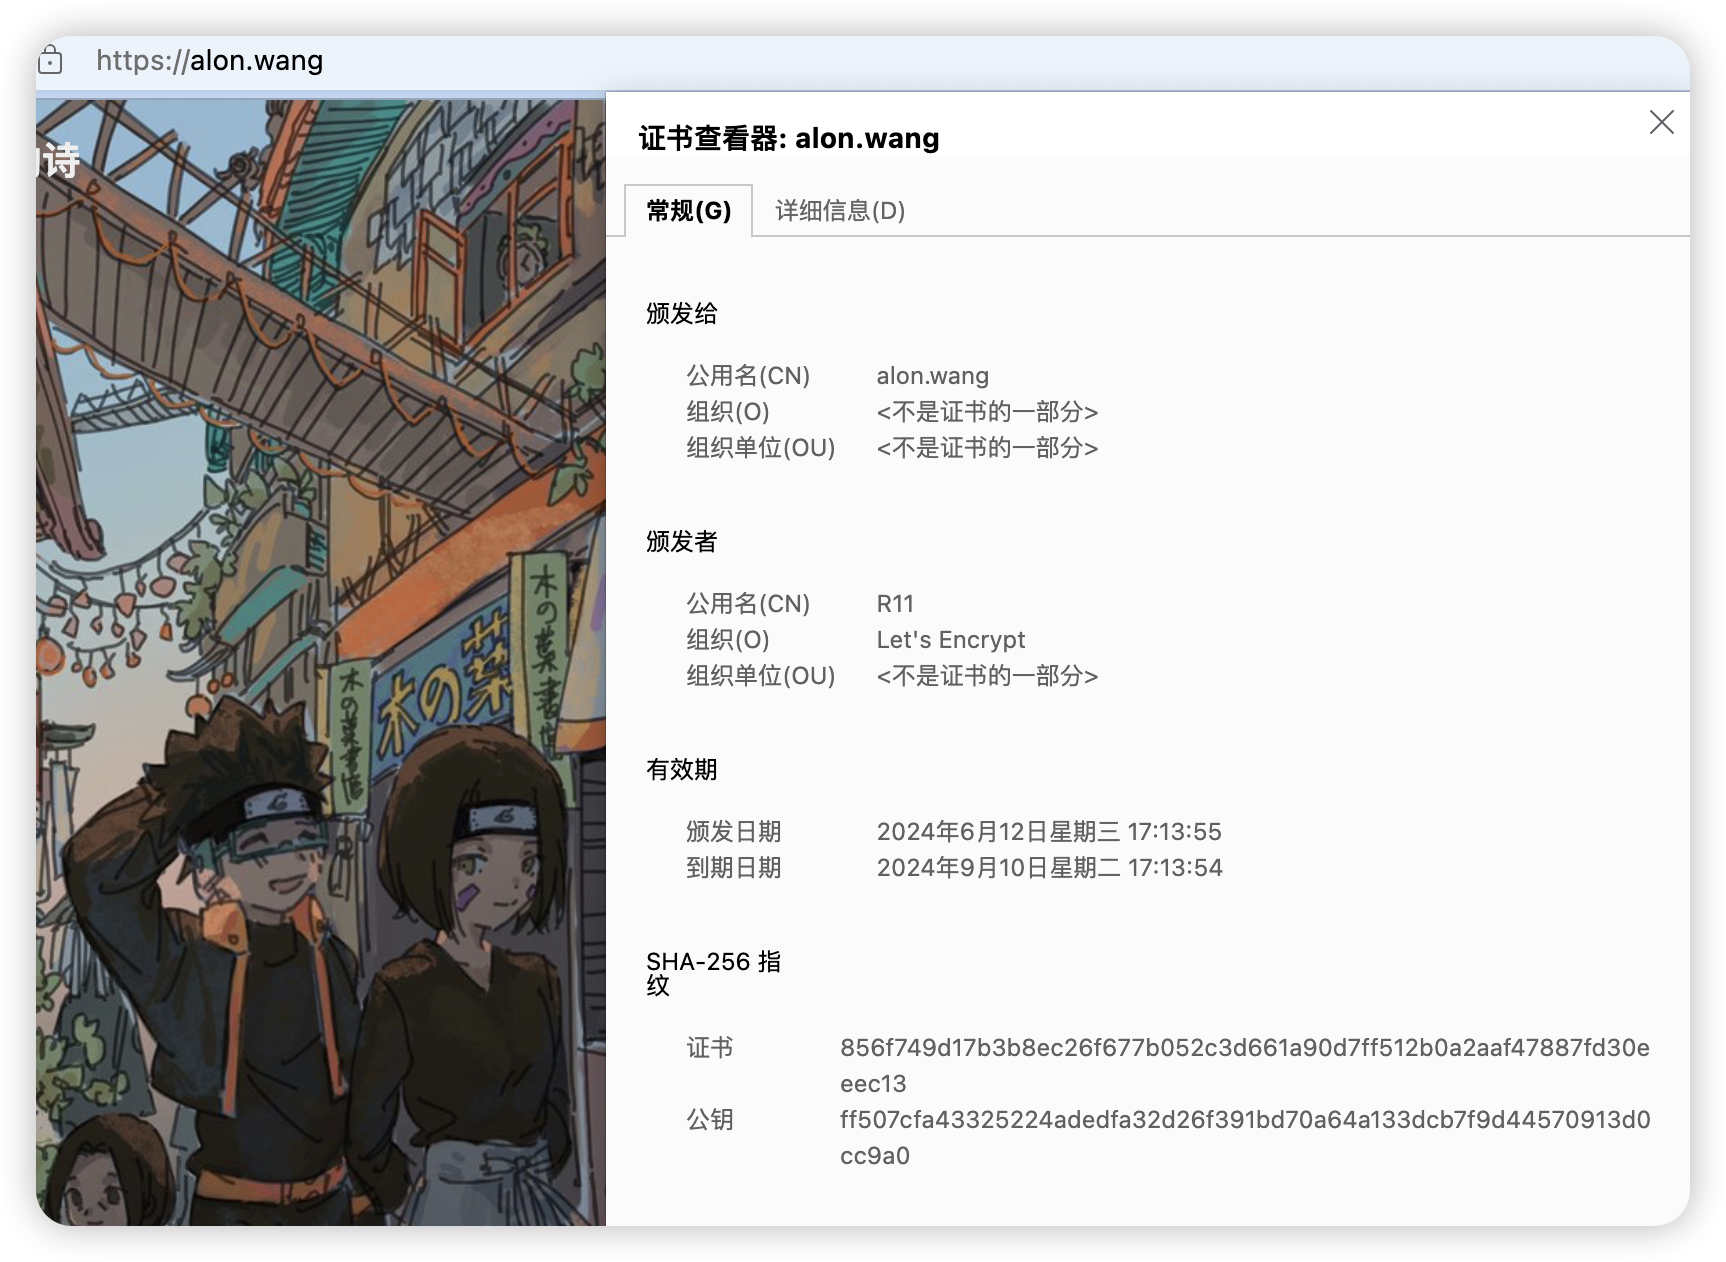
Task: Click the site lock icon in address bar
Action: tap(49, 61)
